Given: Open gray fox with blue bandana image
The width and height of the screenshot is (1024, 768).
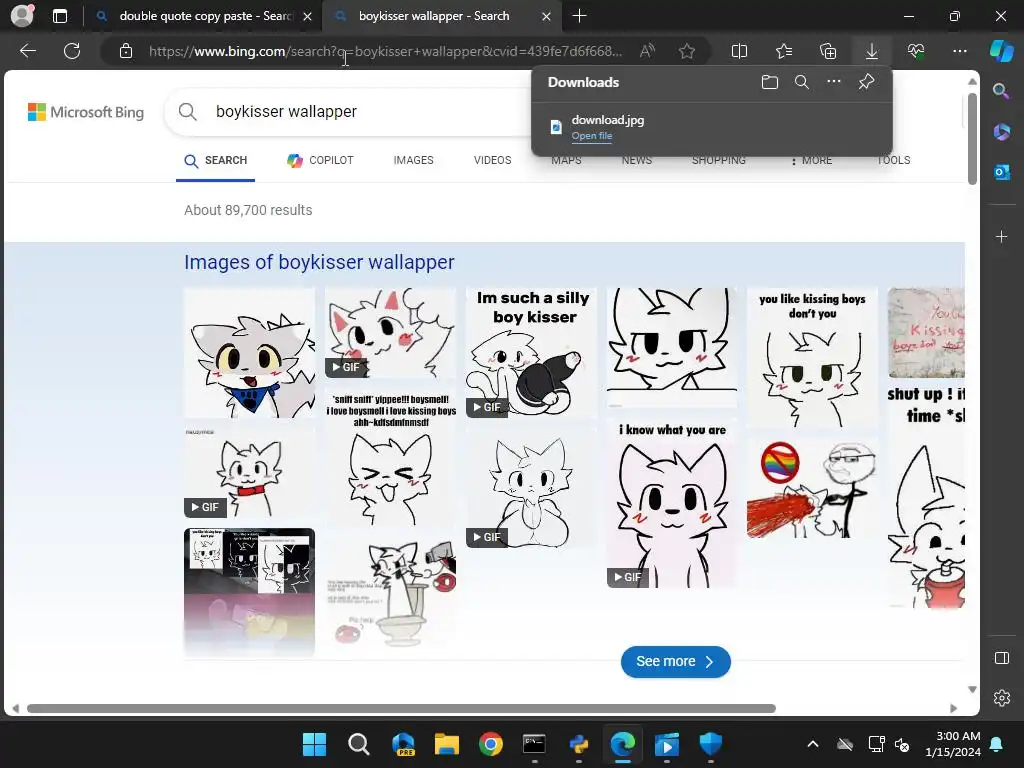Looking at the screenshot, I should [x=249, y=353].
